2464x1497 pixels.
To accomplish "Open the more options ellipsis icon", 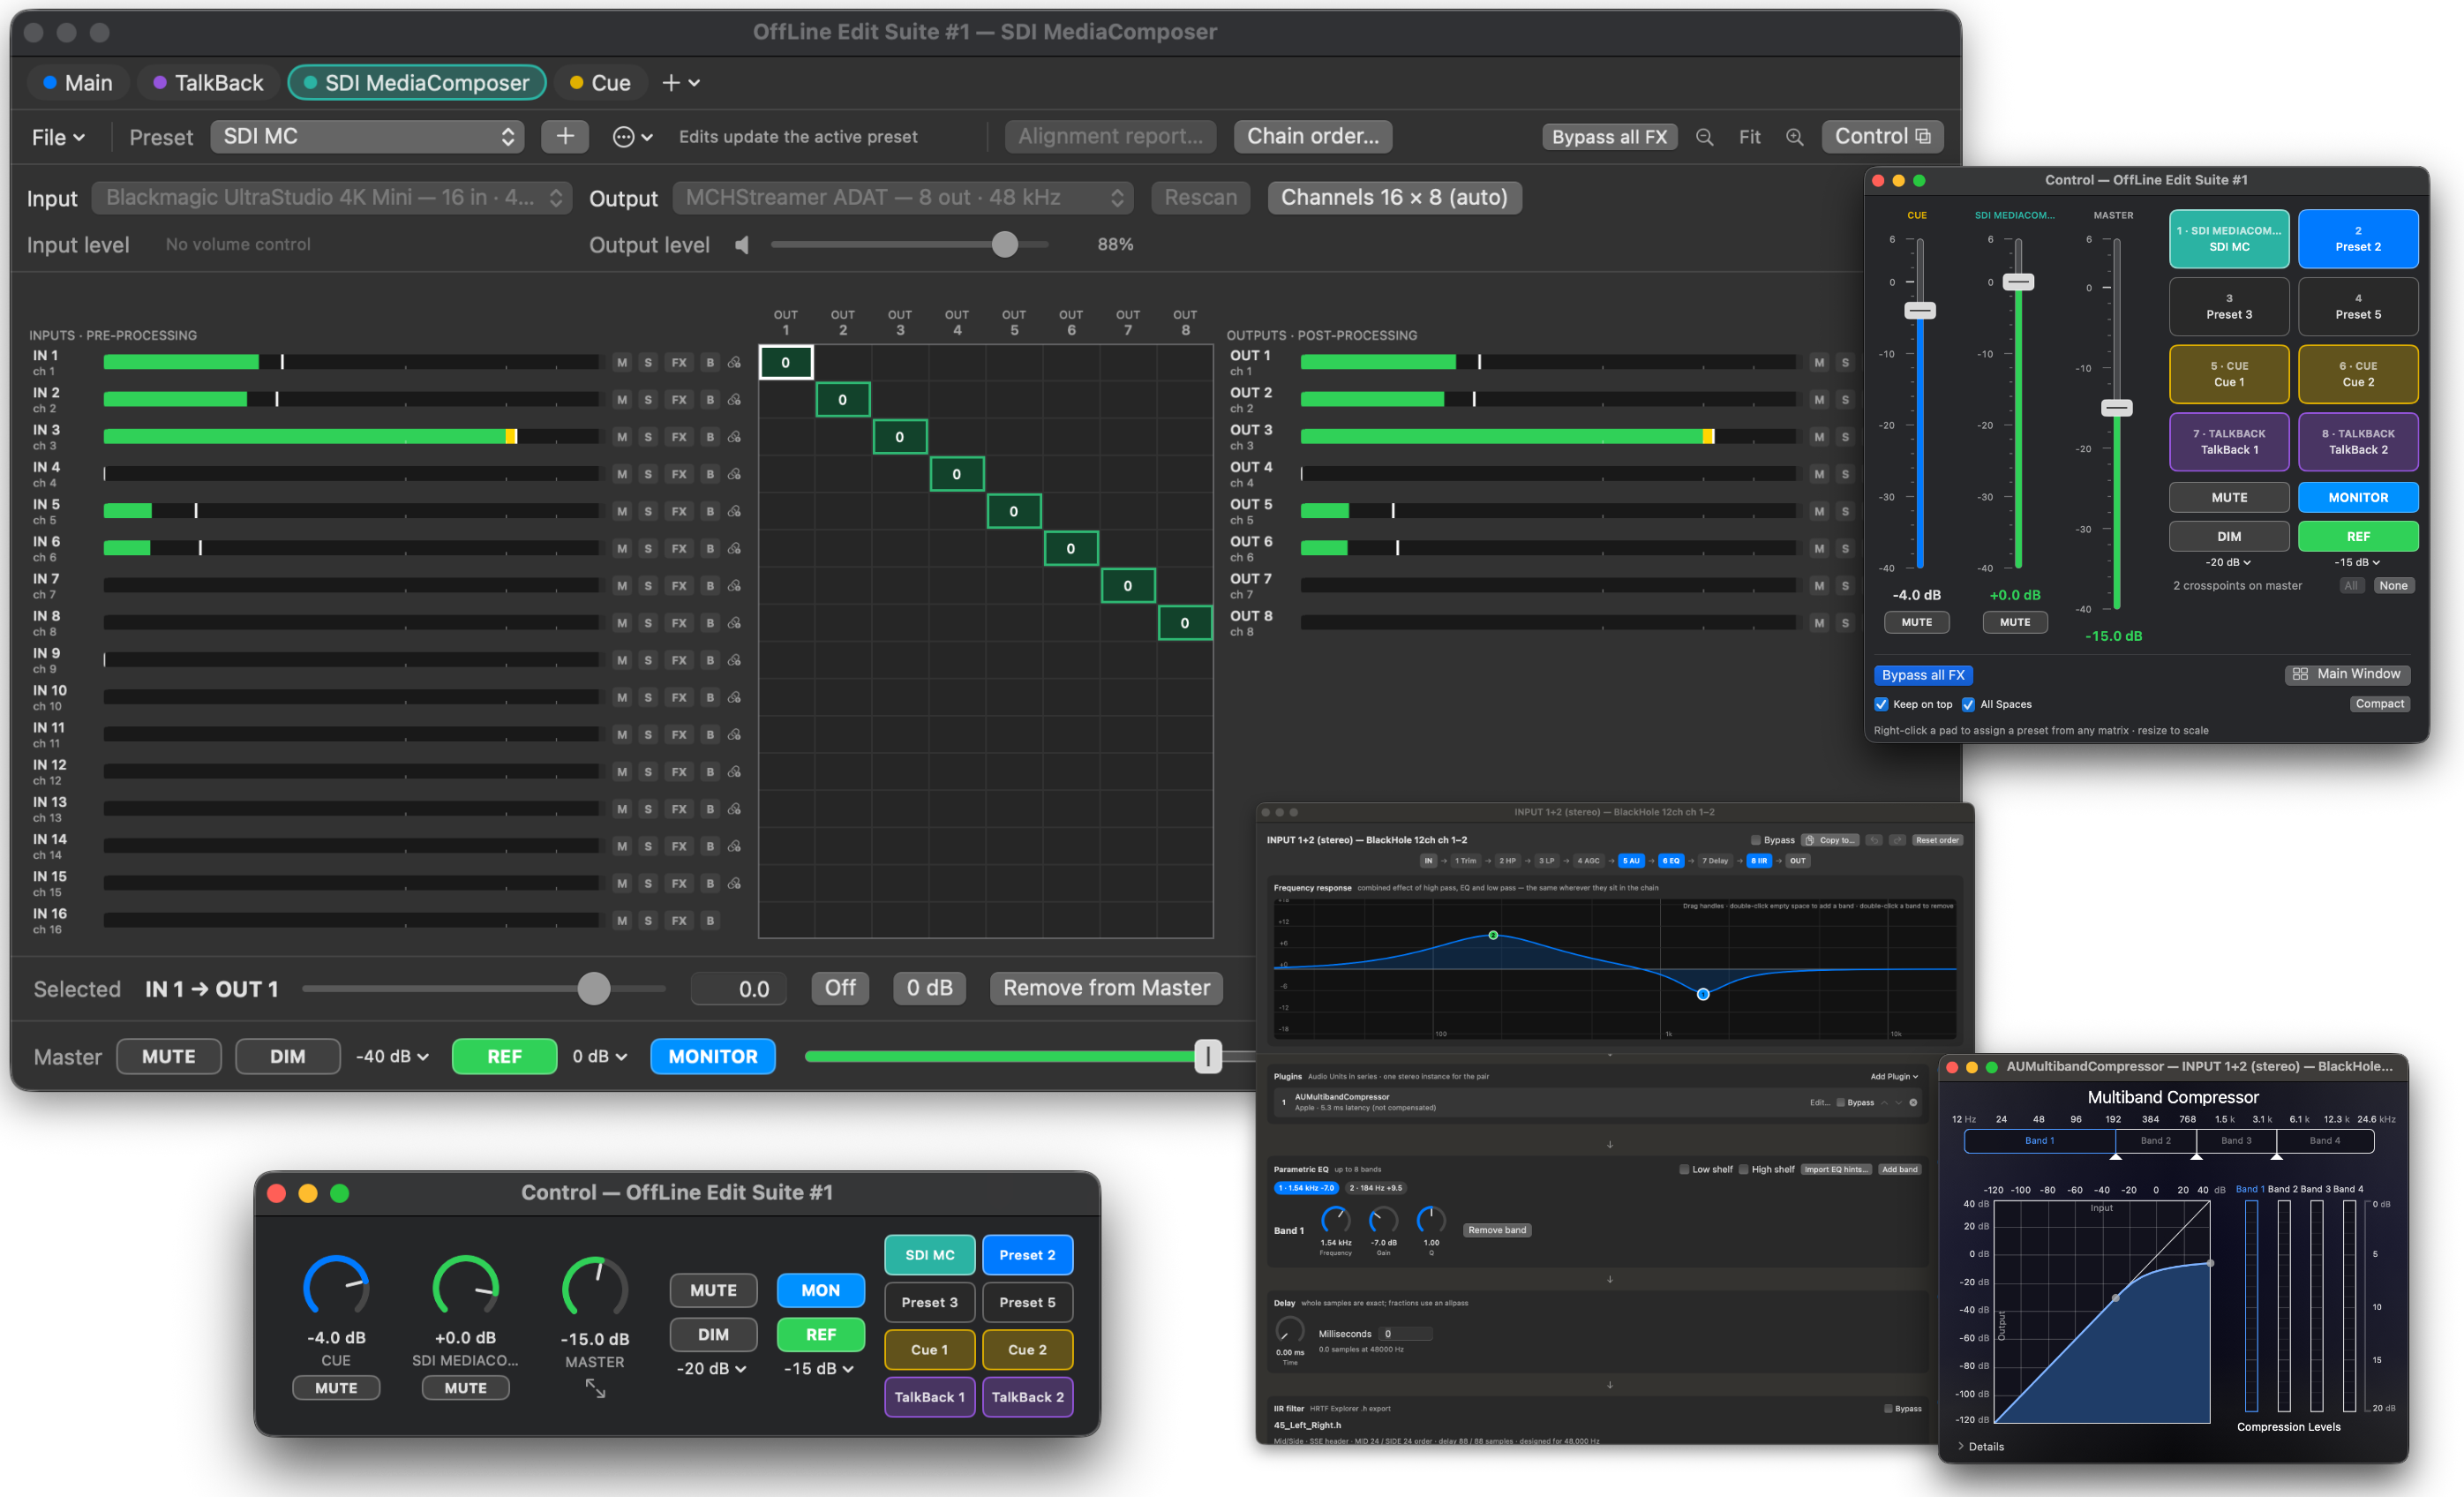I will coord(632,137).
